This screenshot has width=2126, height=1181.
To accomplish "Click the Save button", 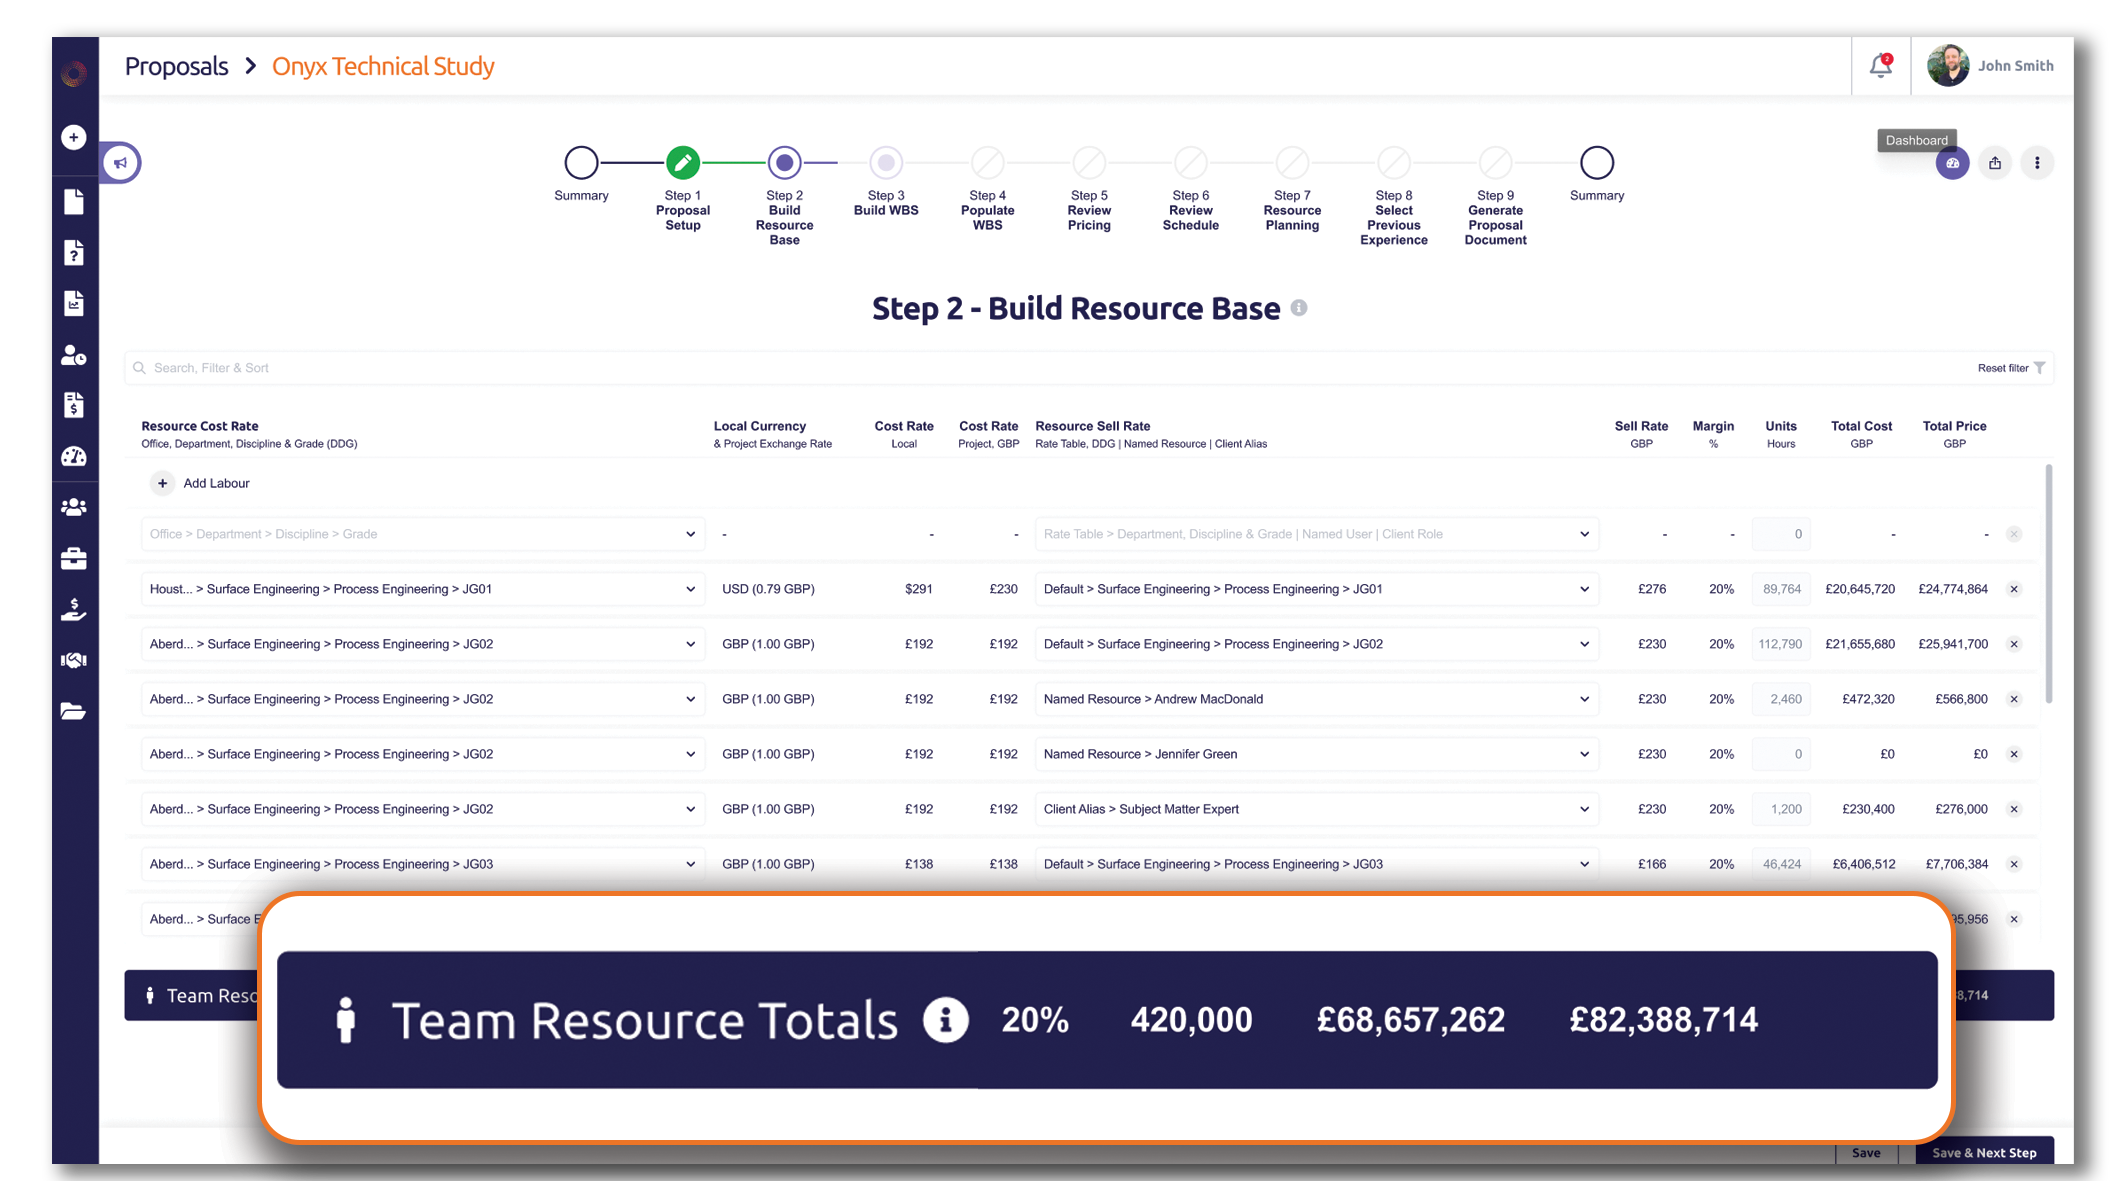I will click(x=1866, y=1153).
